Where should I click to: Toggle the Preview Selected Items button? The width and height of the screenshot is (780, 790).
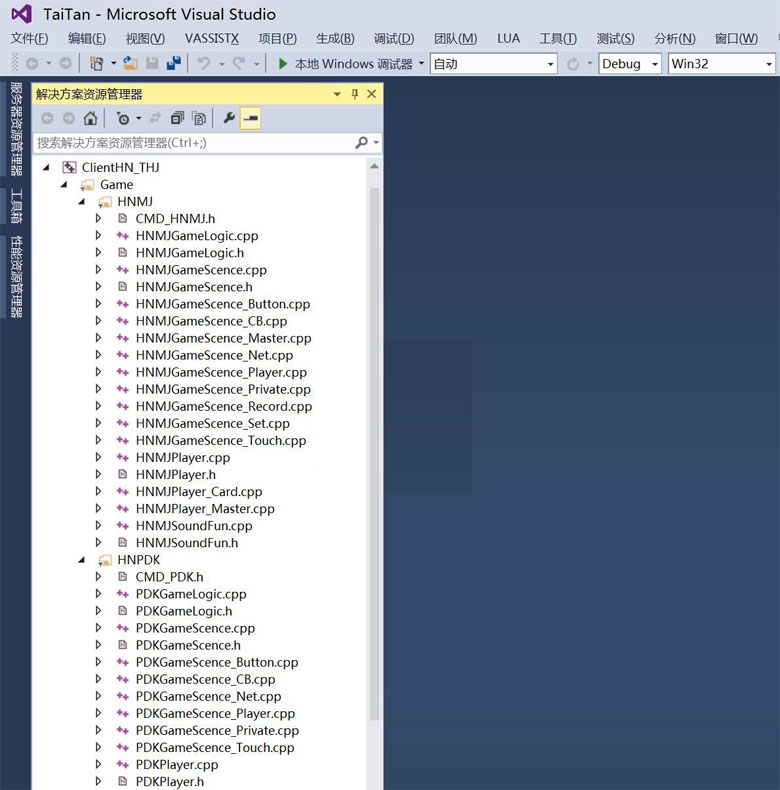[x=250, y=118]
